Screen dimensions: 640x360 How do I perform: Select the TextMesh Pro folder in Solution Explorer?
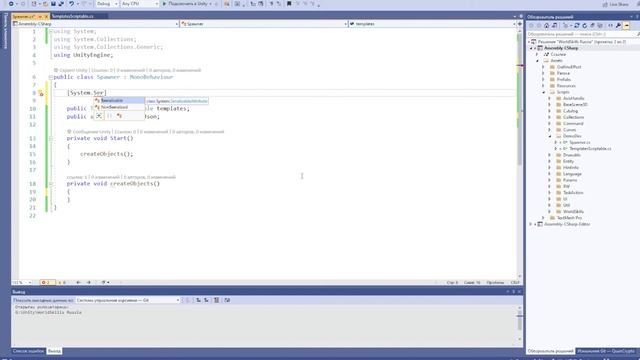tap(569, 218)
